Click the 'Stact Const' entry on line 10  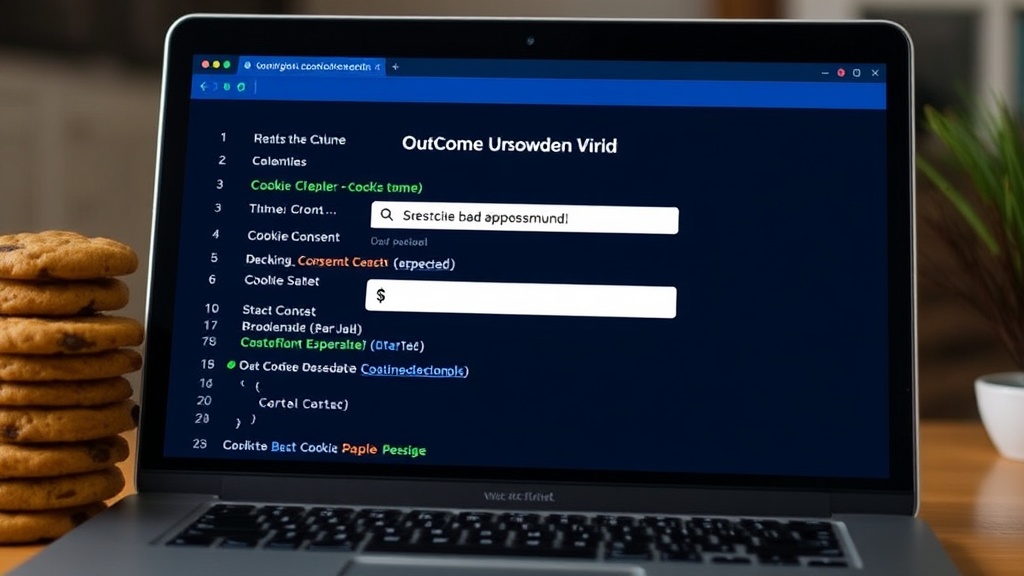[x=278, y=310]
